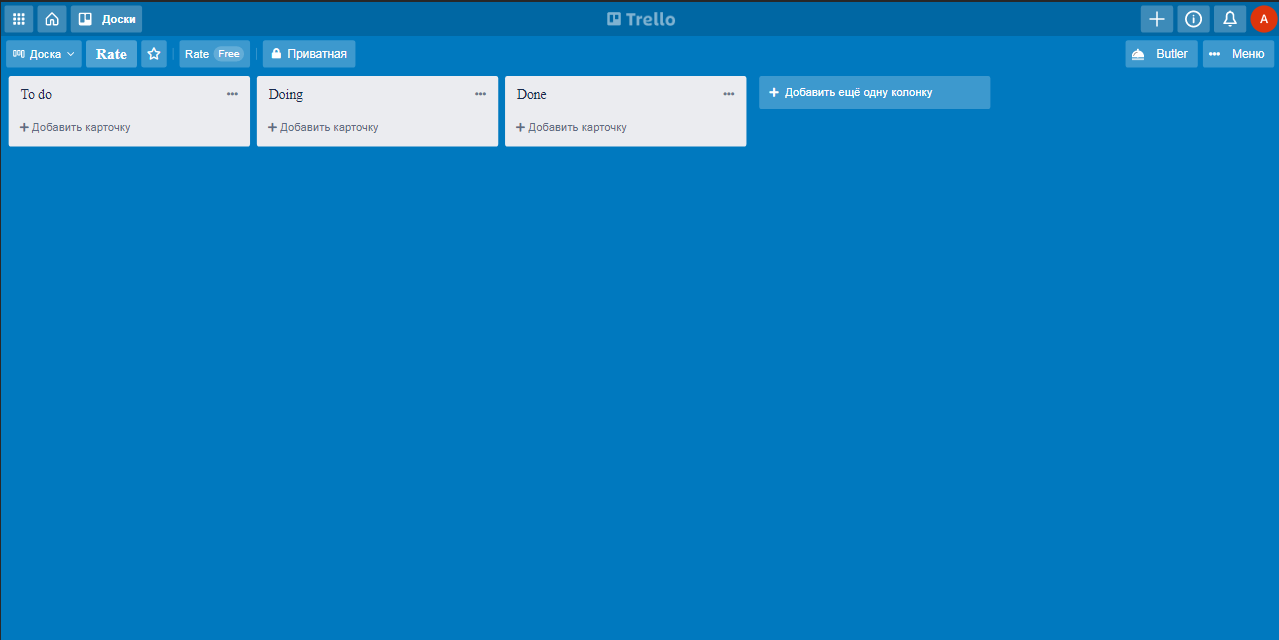Open the Rate Free workspace button
Screen dimensions: 1279x640
coord(214,54)
